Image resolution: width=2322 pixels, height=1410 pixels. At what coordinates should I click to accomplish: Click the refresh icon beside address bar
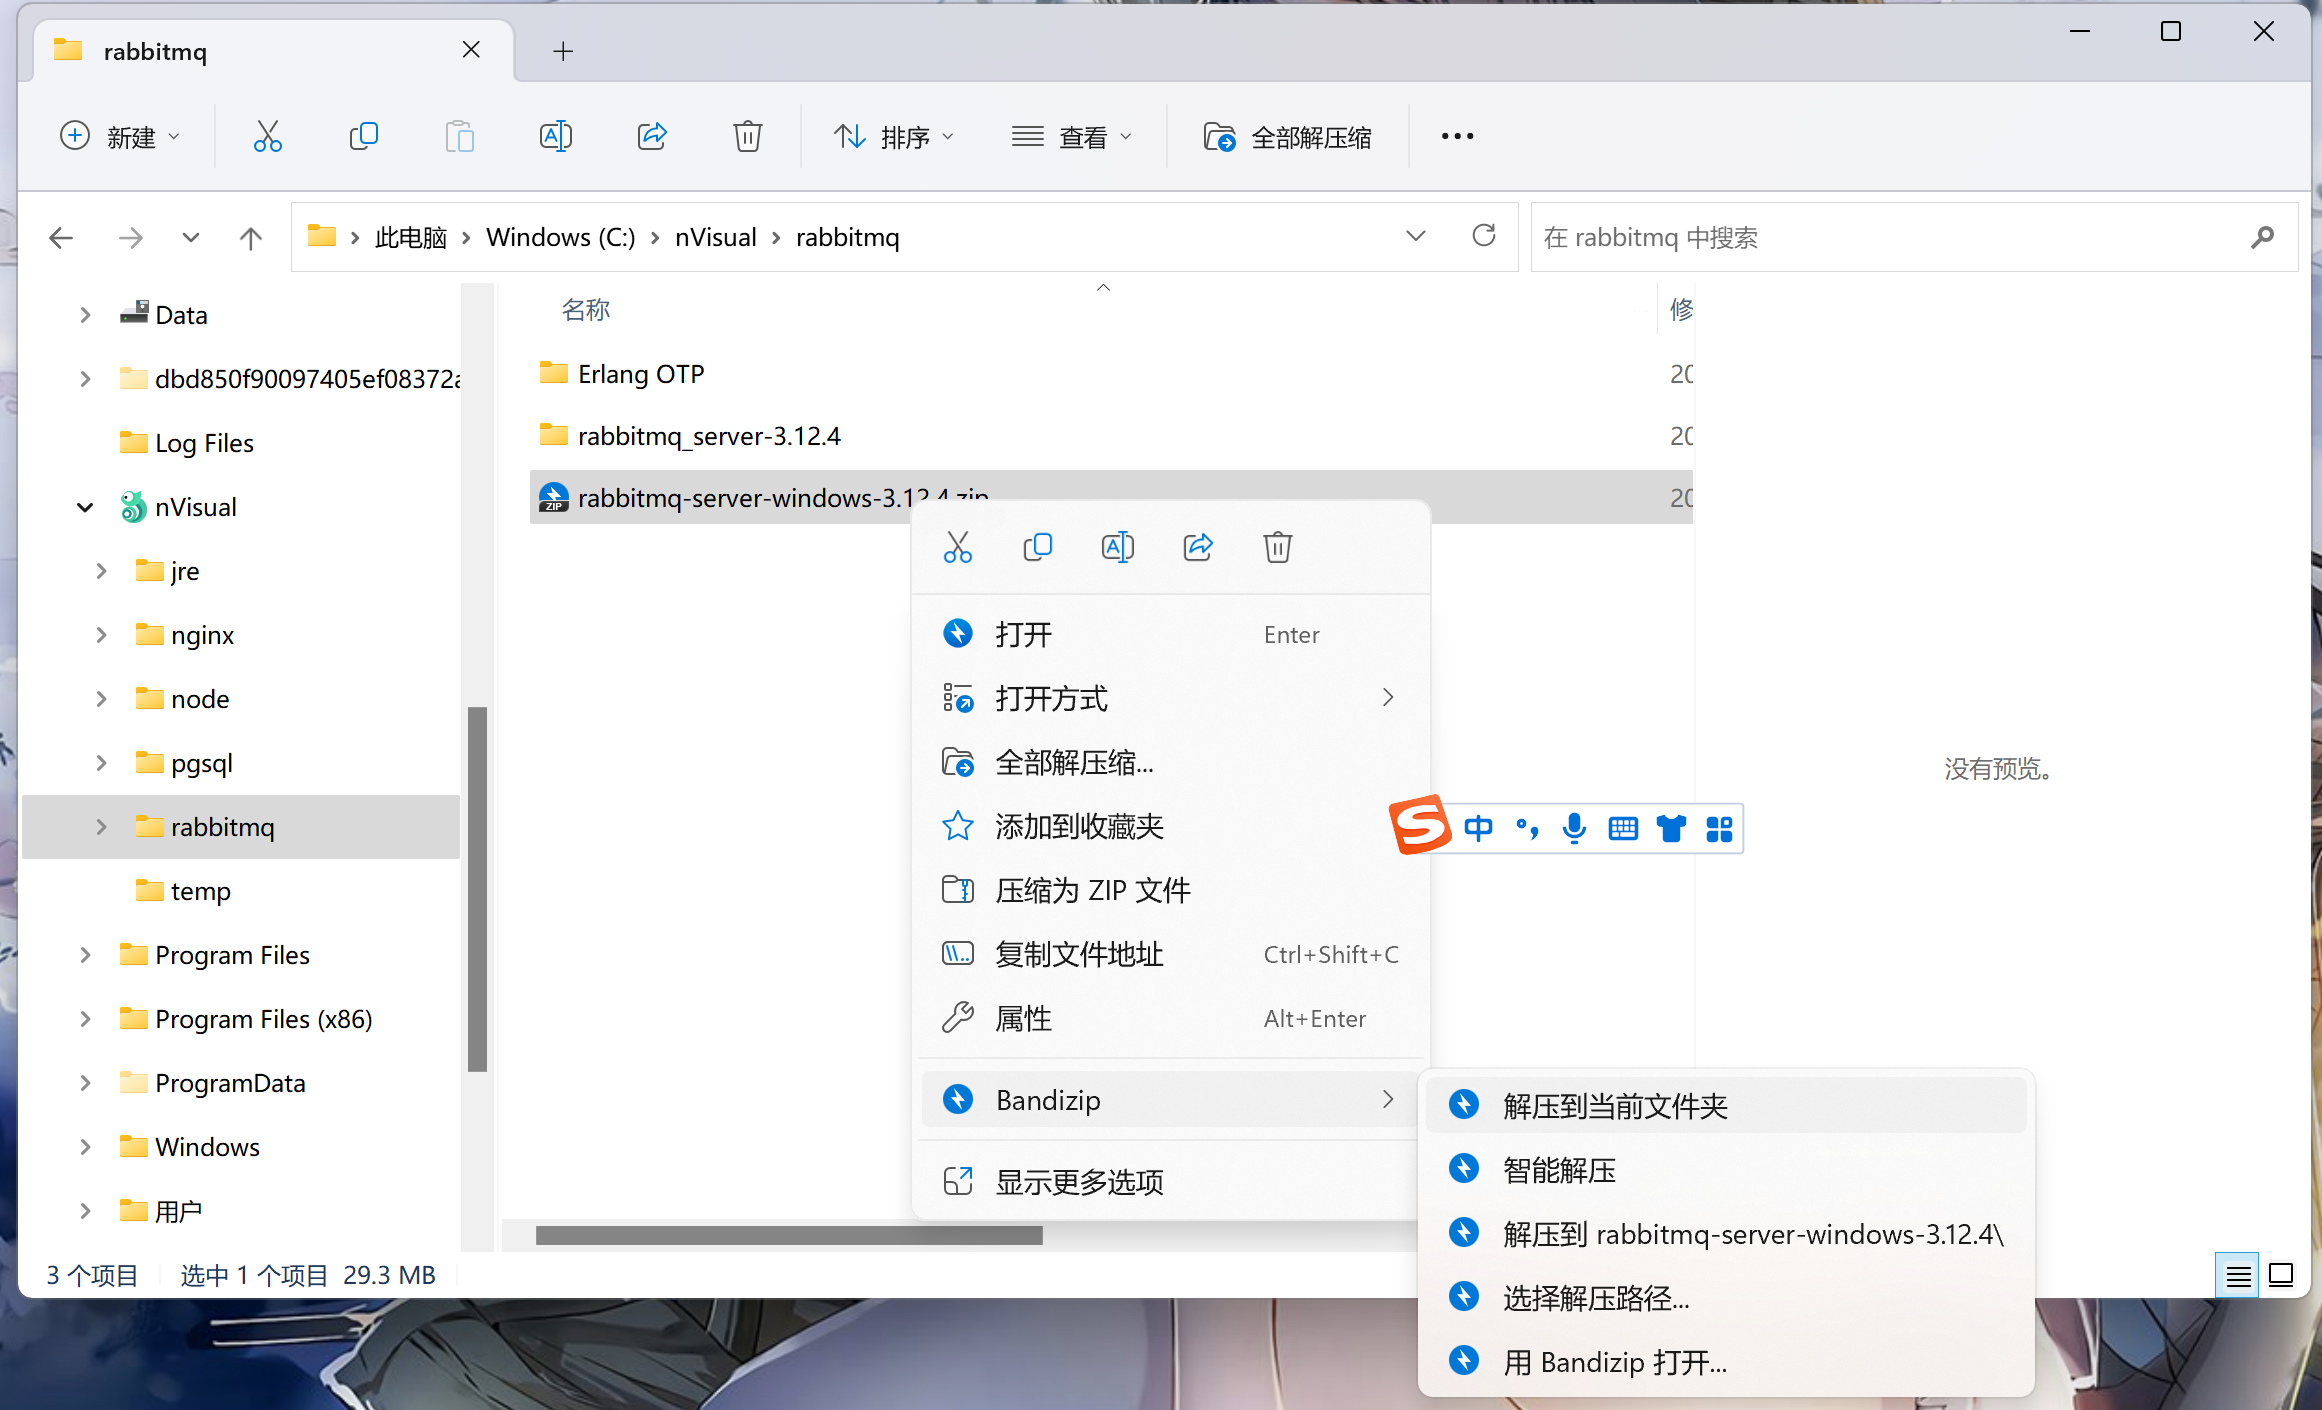1483,236
